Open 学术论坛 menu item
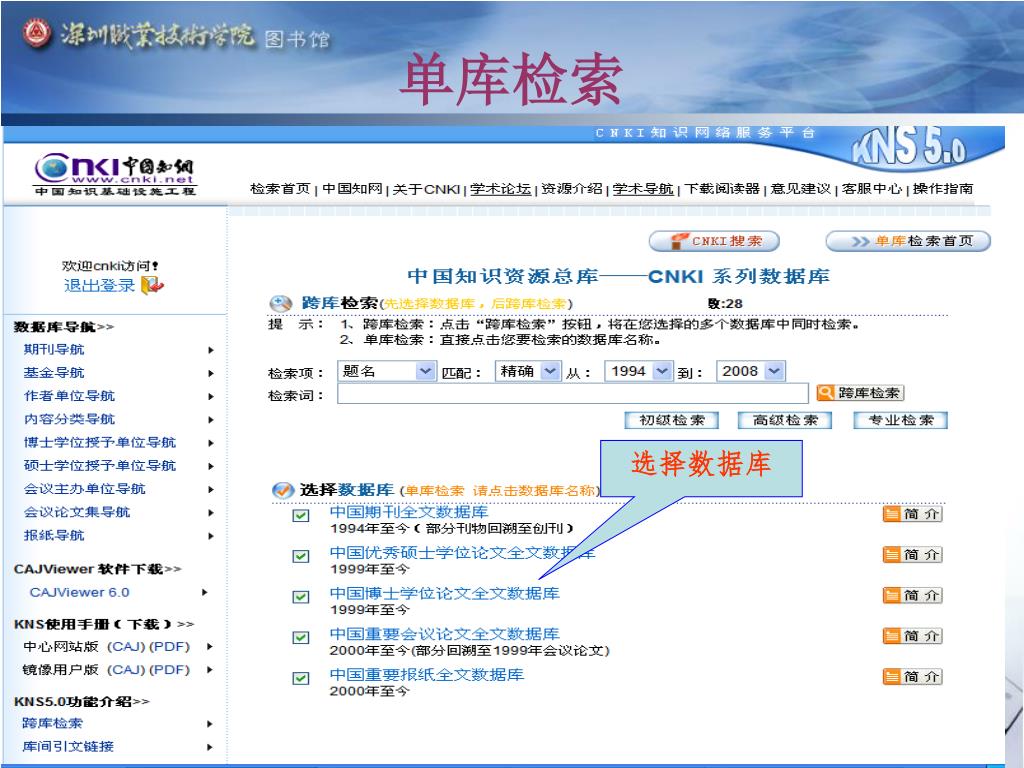 click(500, 189)
